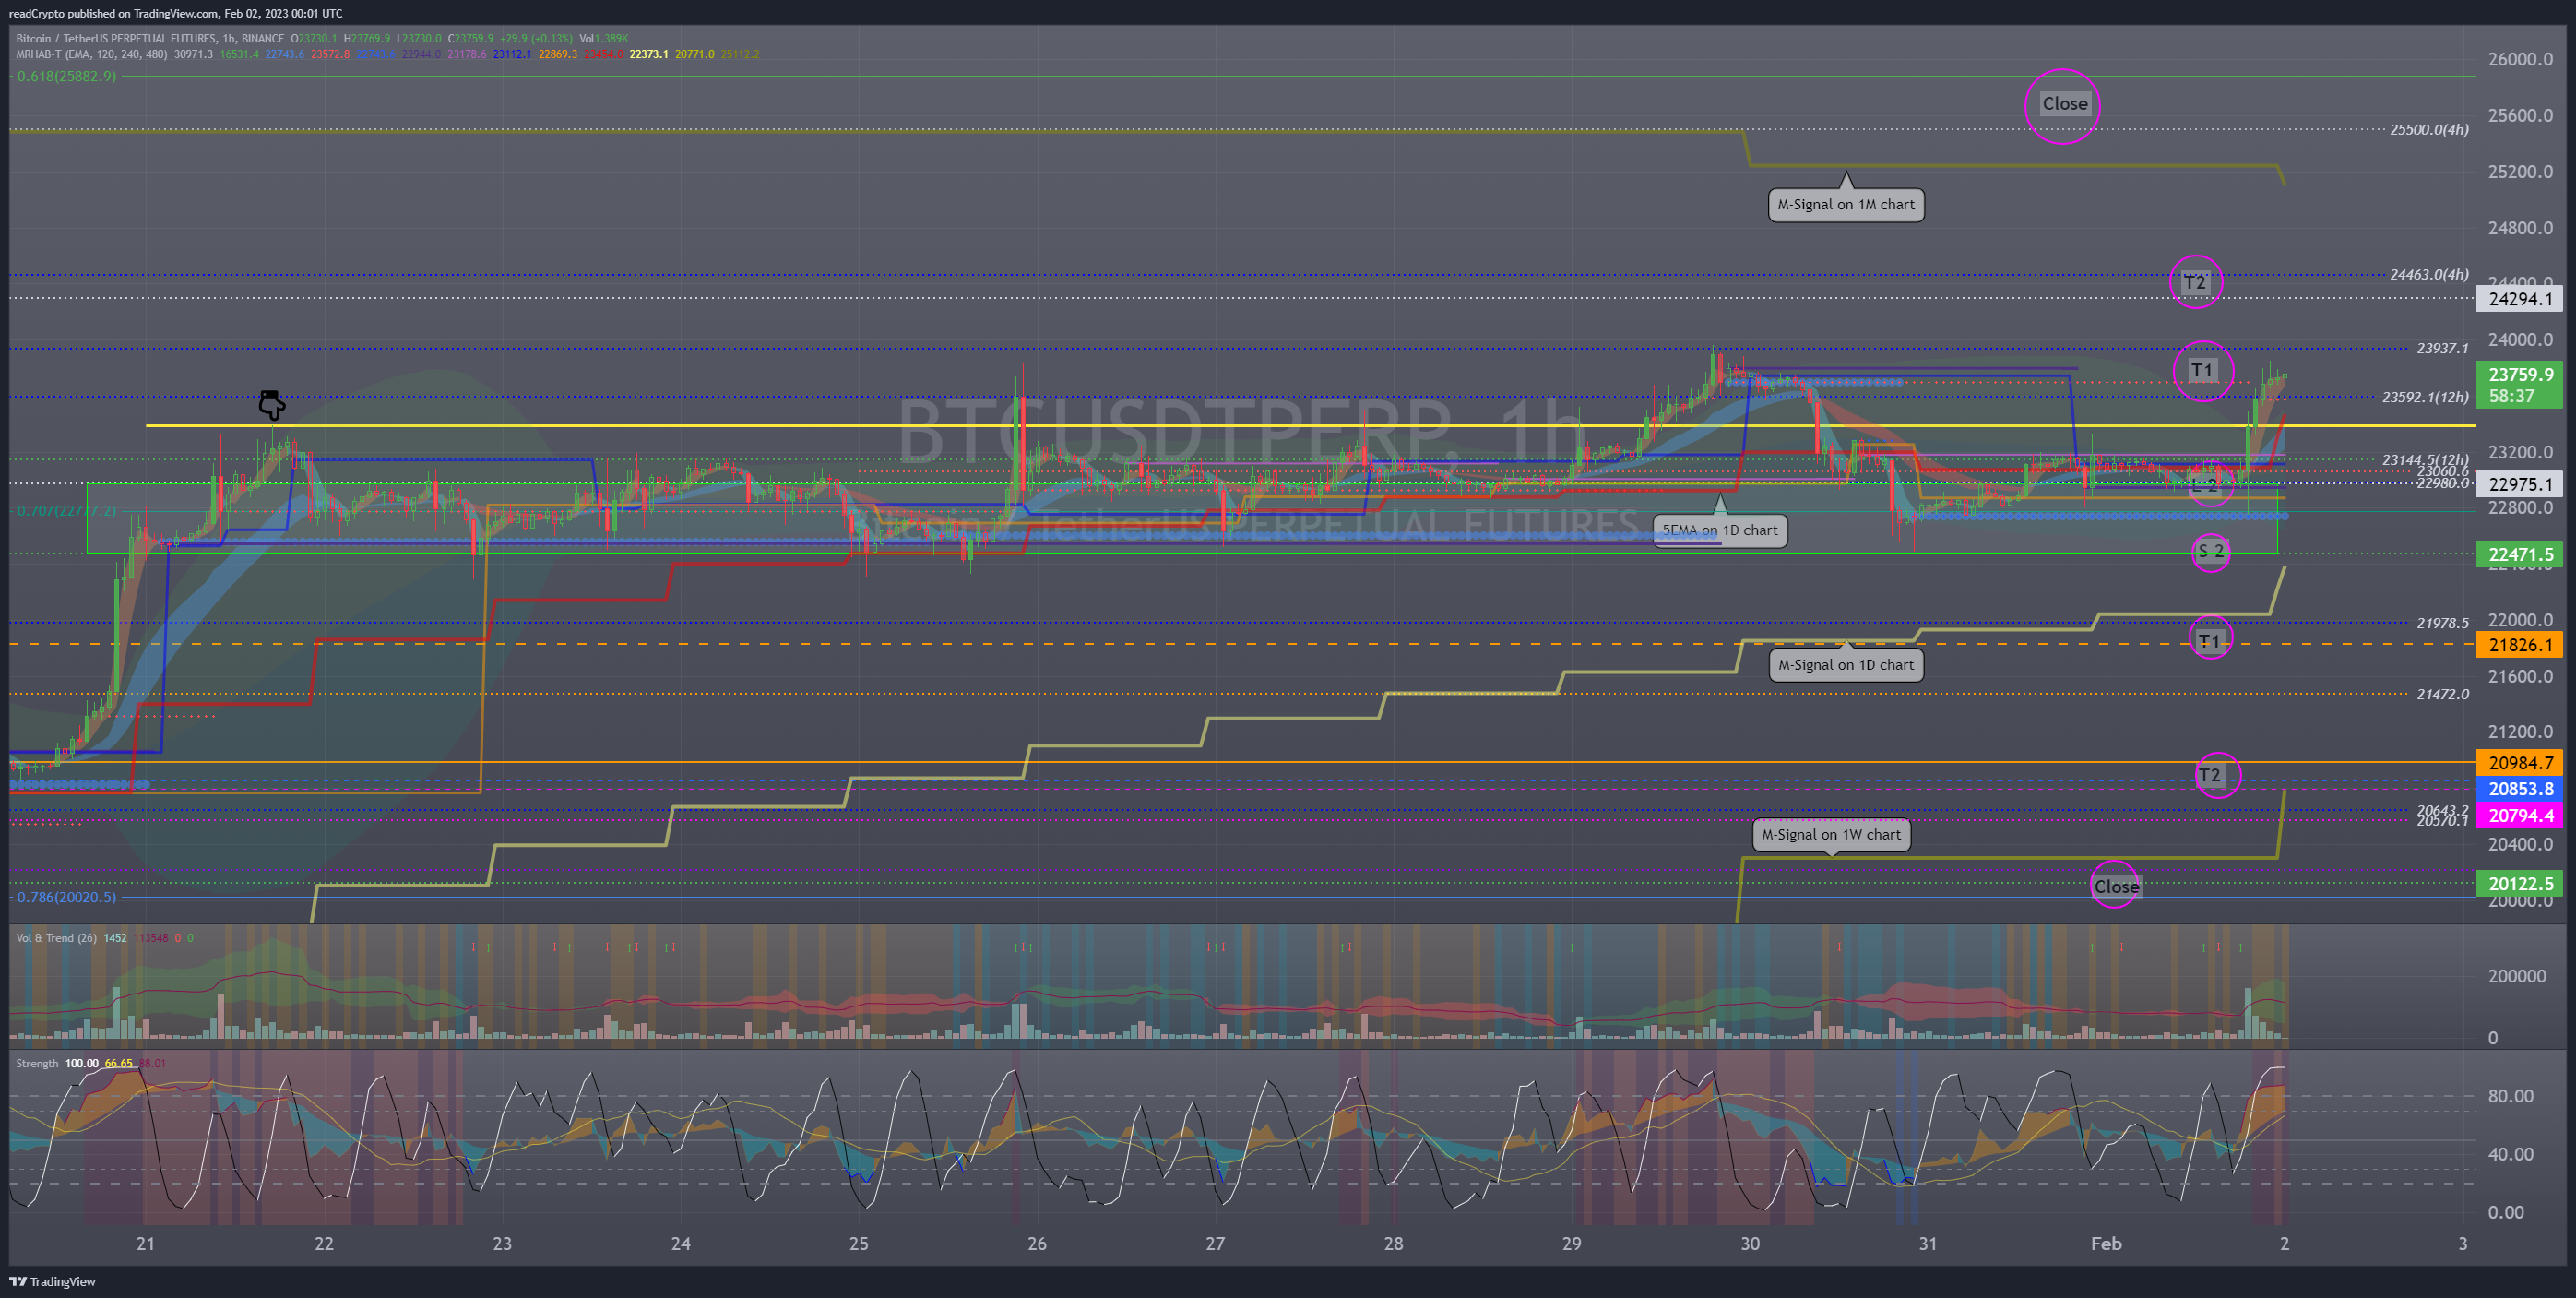Click the 22975.1 price tag
This screenshot has height=1298, width=2576.
(2519, 484)
